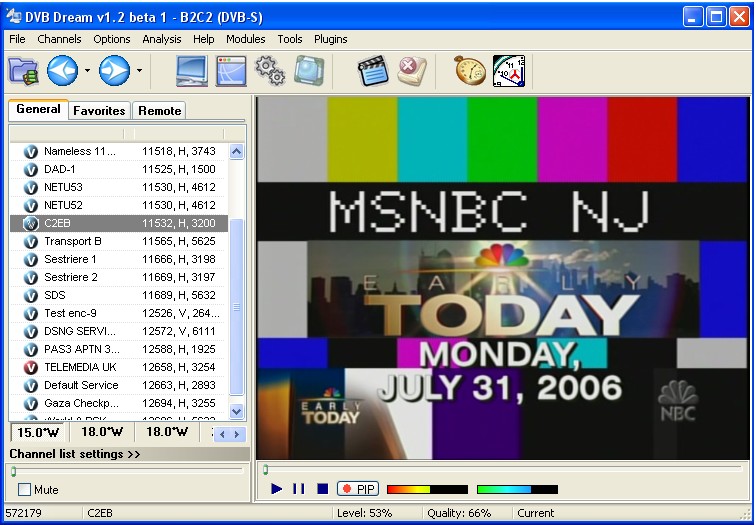Click the open folder icon in toolbar
Image resolution: width=756 pixels, height=525 pixels.
pyautogui.click(x=23, y=71)
